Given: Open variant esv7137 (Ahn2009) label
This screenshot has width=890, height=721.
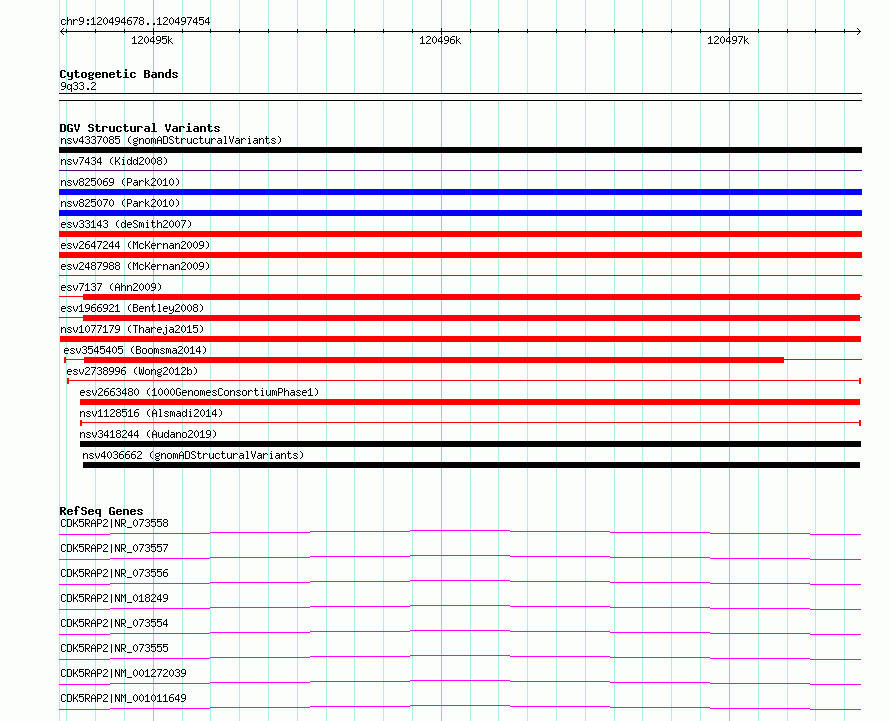Looking at the screenshot, I should (x=111, y=287).
